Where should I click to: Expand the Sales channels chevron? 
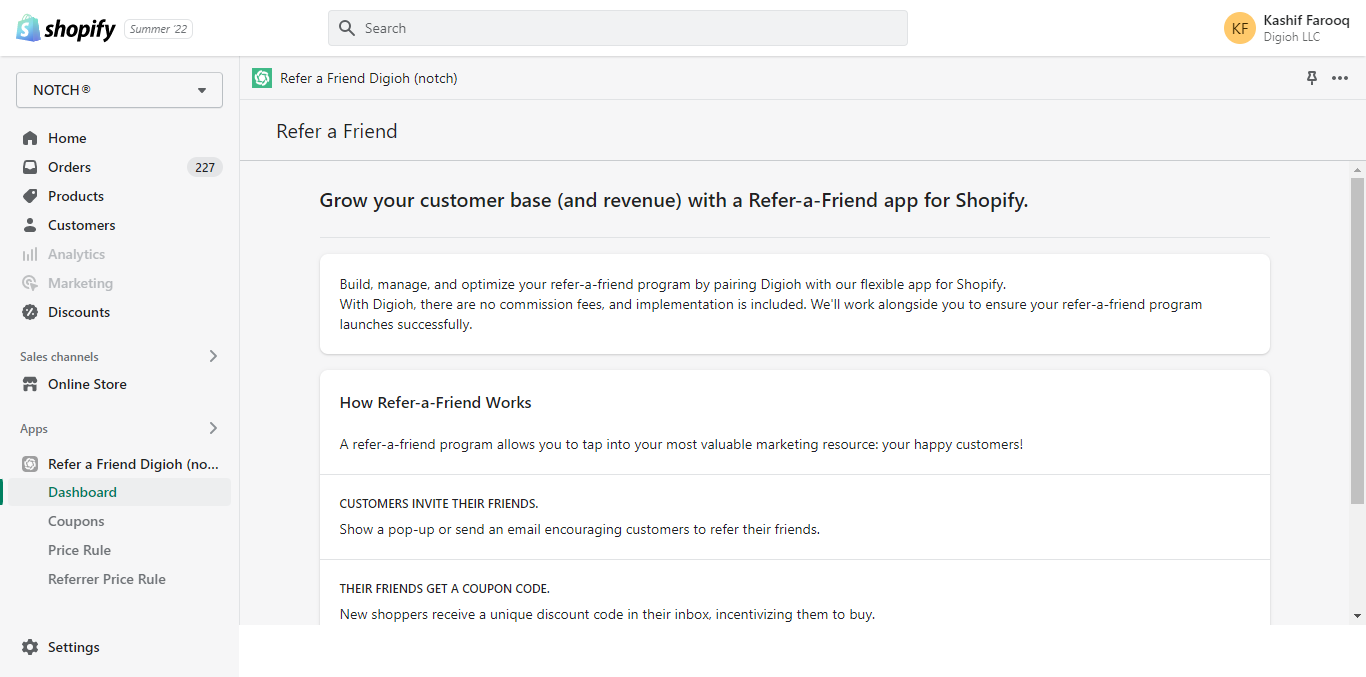213,356
